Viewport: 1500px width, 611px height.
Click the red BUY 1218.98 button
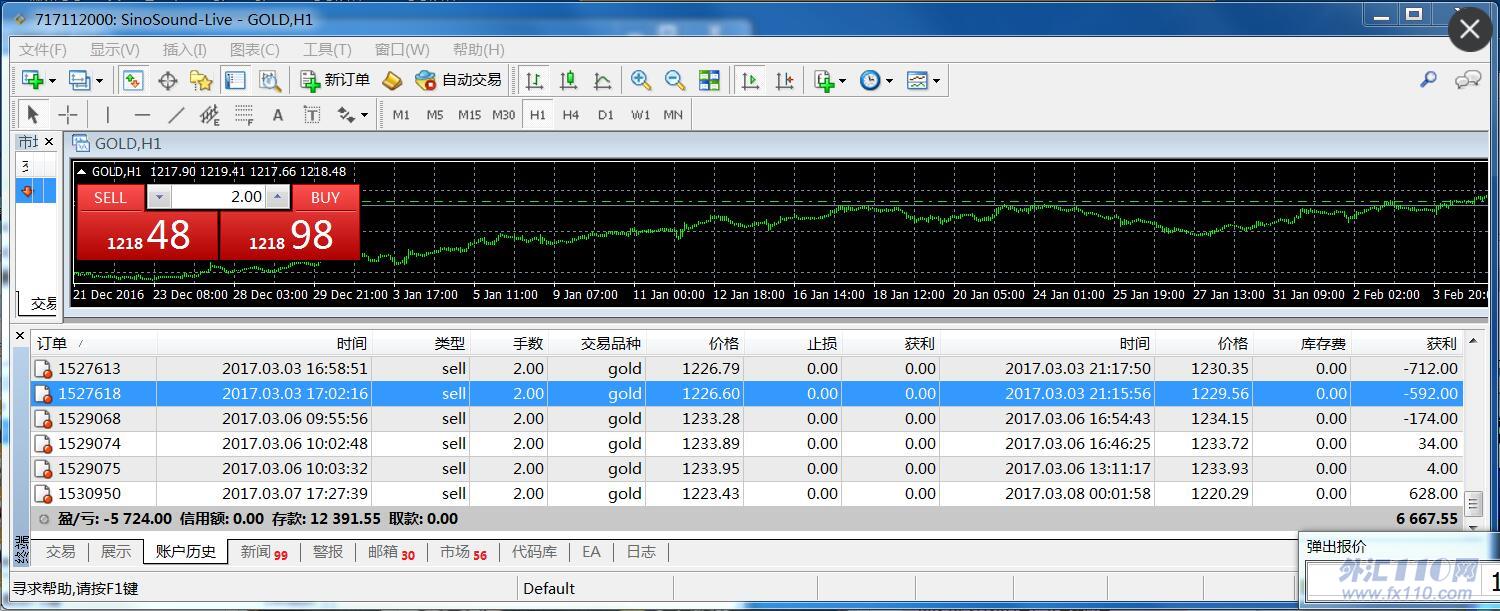click(290, 235)
